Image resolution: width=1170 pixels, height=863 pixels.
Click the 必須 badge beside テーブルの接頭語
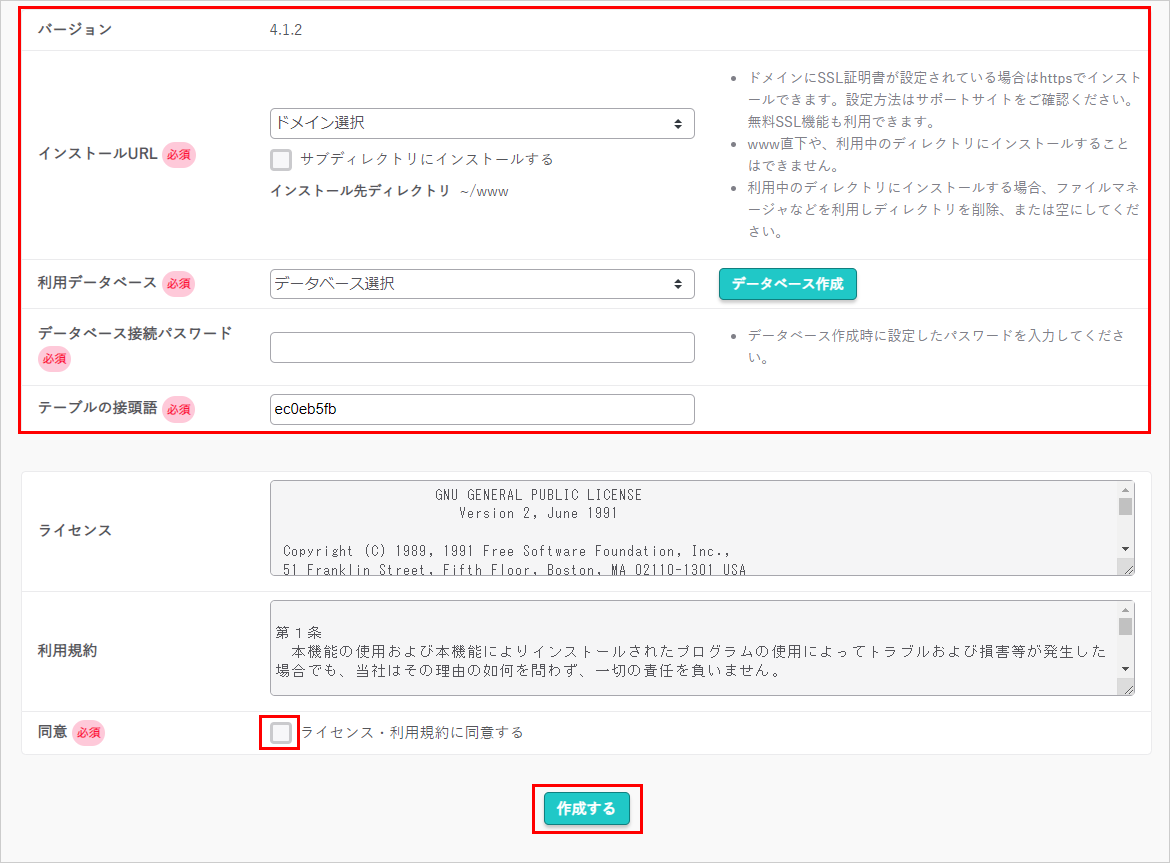tap(178, 409)
